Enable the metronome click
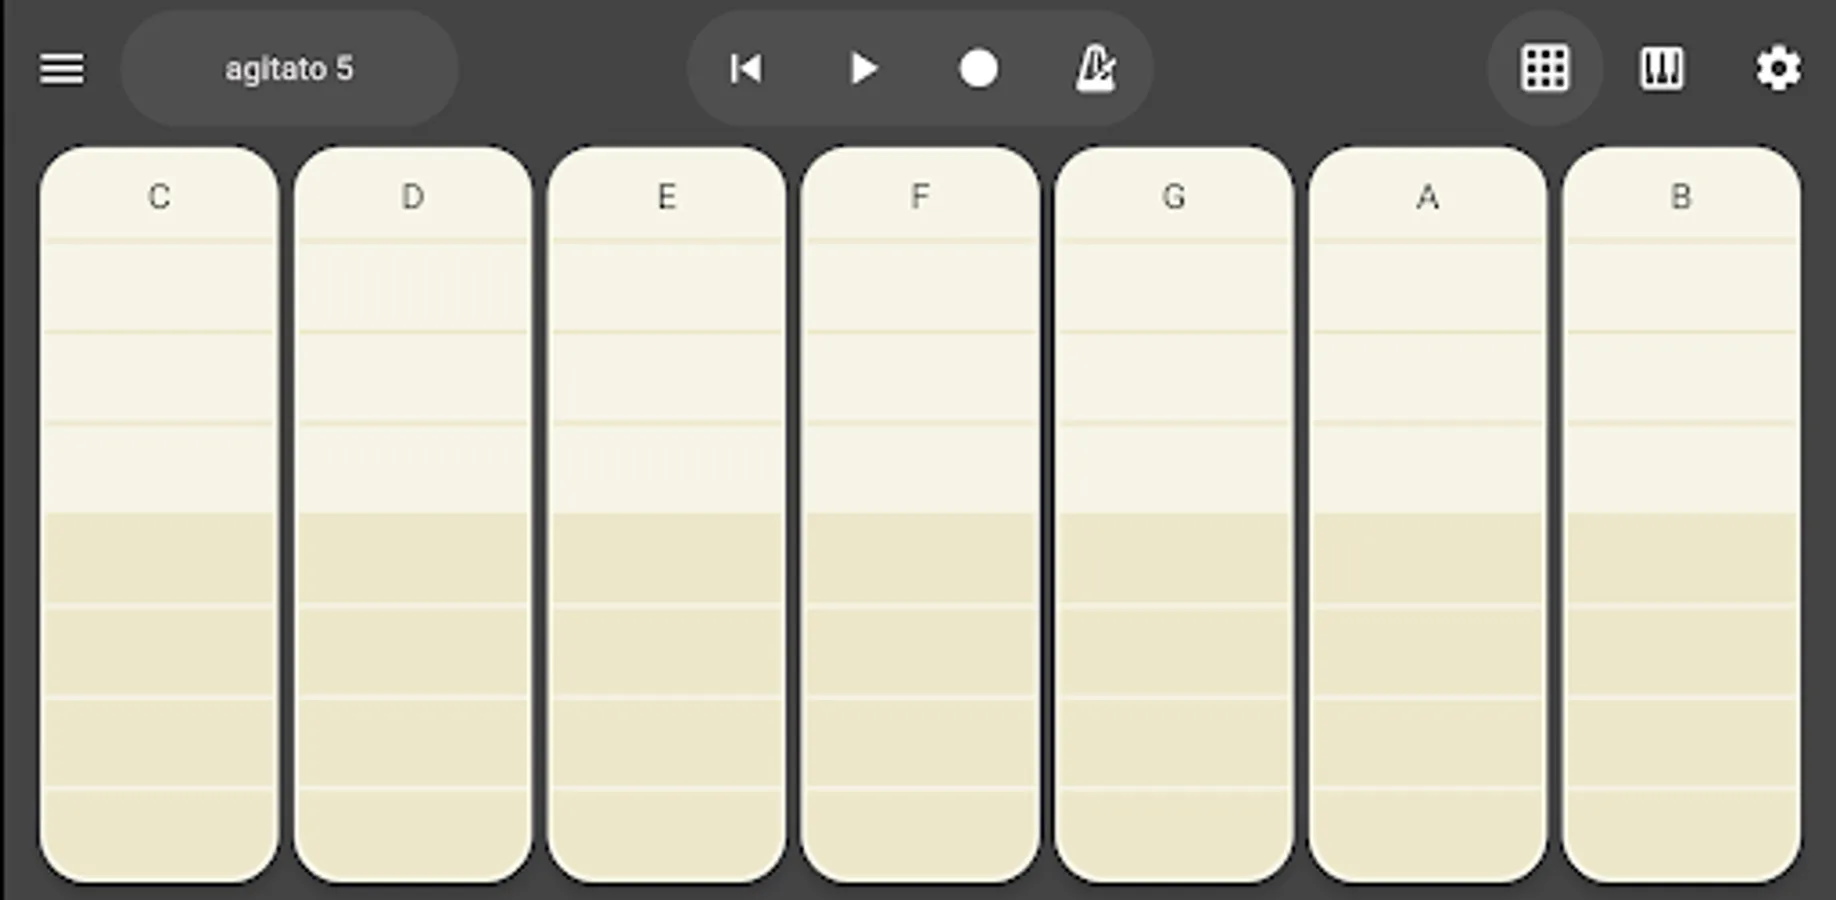Viewport: 1836px width, 900px height. 1096,68
